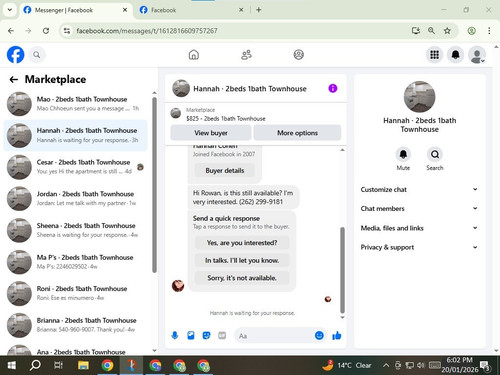Click the browser zoom magnifier icon
500x375 pixels.
(431, 31)
